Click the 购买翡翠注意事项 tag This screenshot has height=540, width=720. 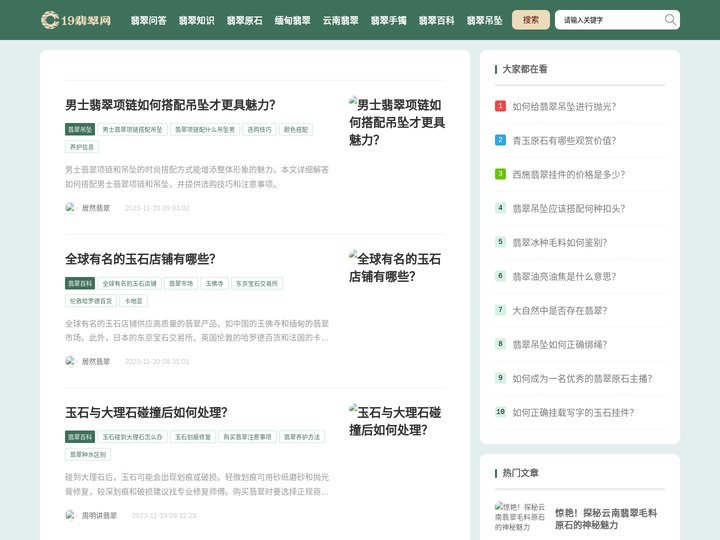point(248,437)
